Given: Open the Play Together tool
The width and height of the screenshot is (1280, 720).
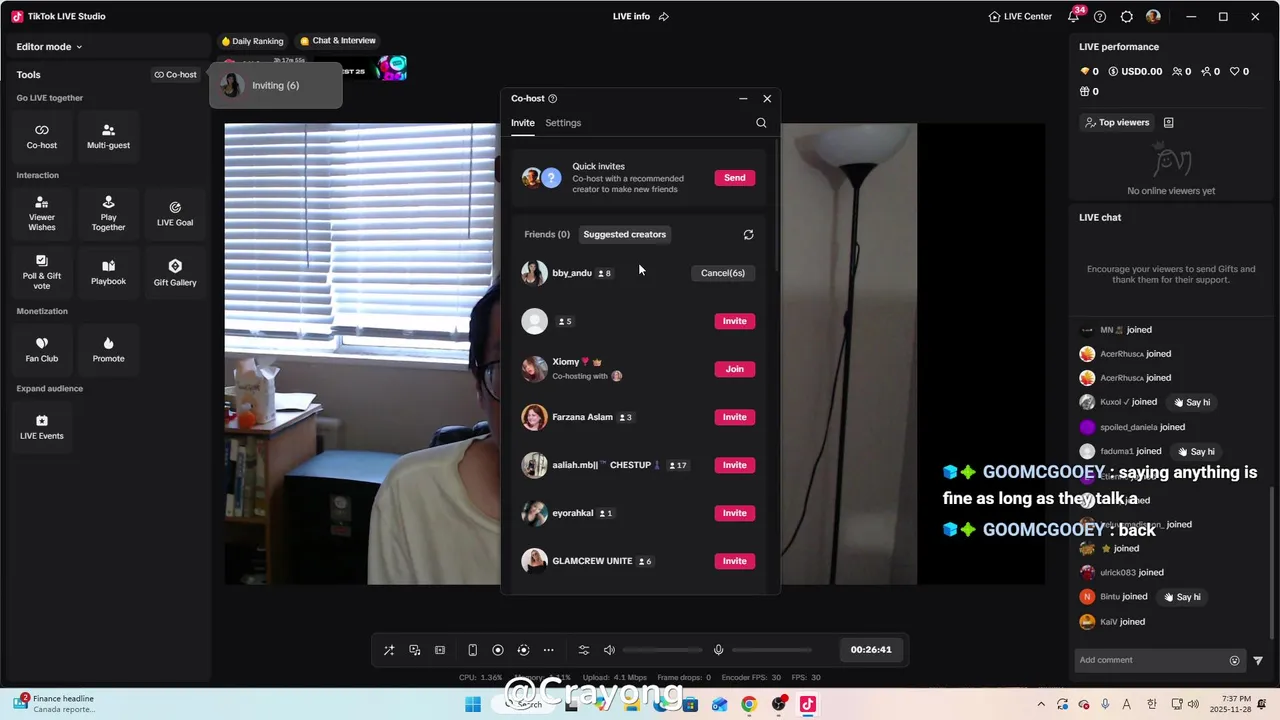Looking at the screenshot, I should (108, 214).
